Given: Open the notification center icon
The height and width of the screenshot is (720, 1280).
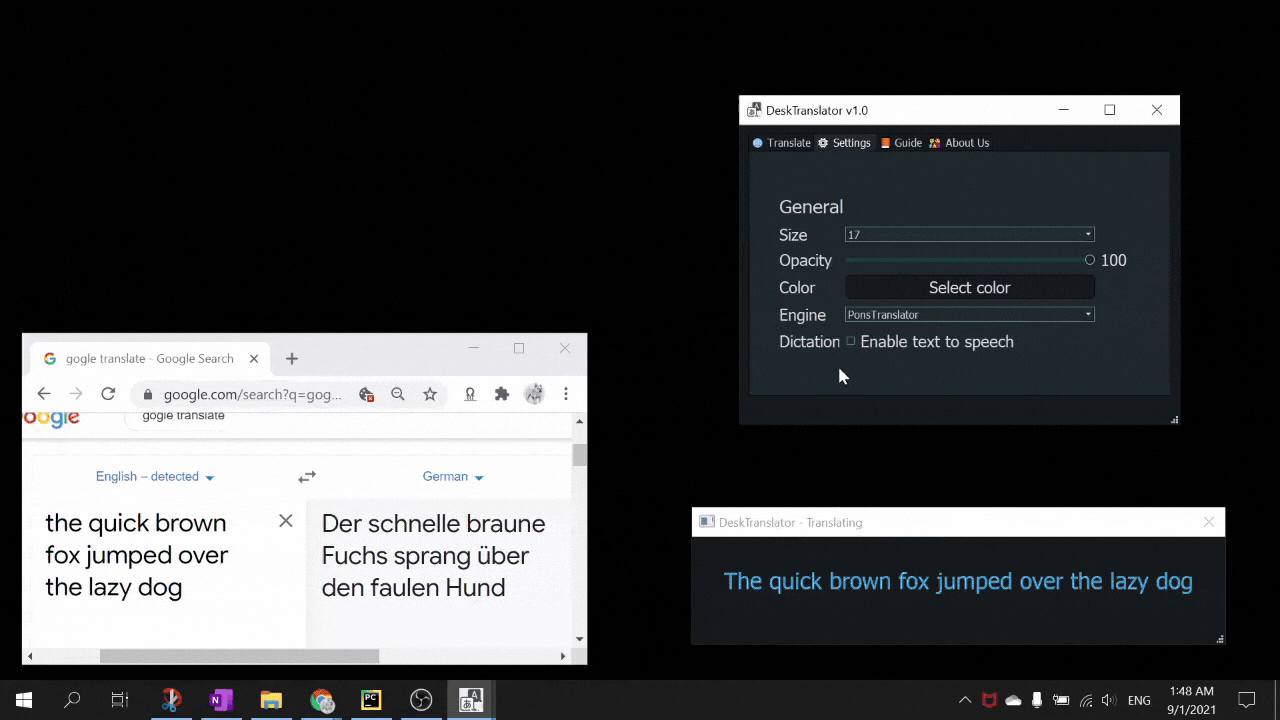Looking at the screenshot, I should point(1246,700).
